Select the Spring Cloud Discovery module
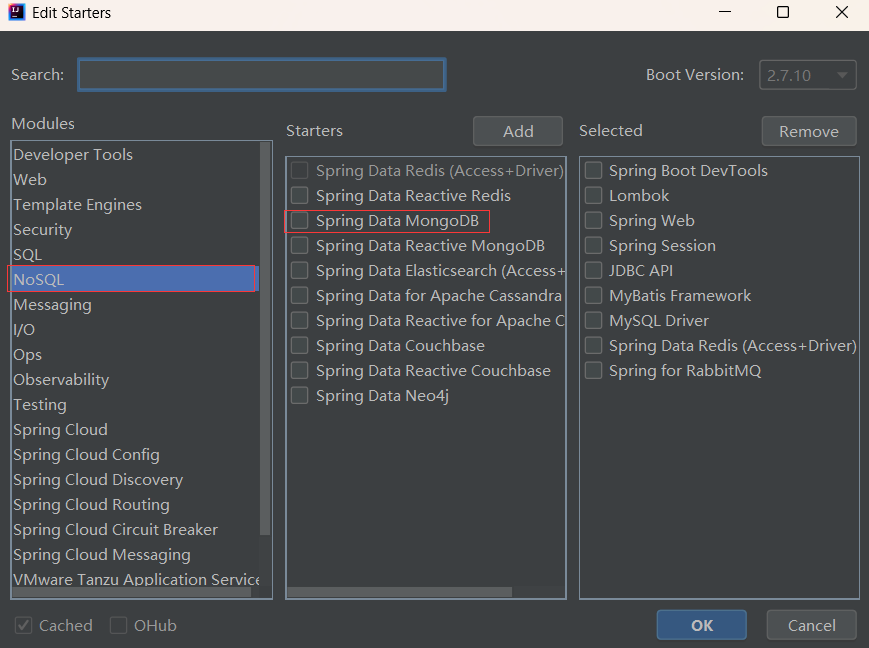Viewport: 869px width, 648px height. [98, 479]
